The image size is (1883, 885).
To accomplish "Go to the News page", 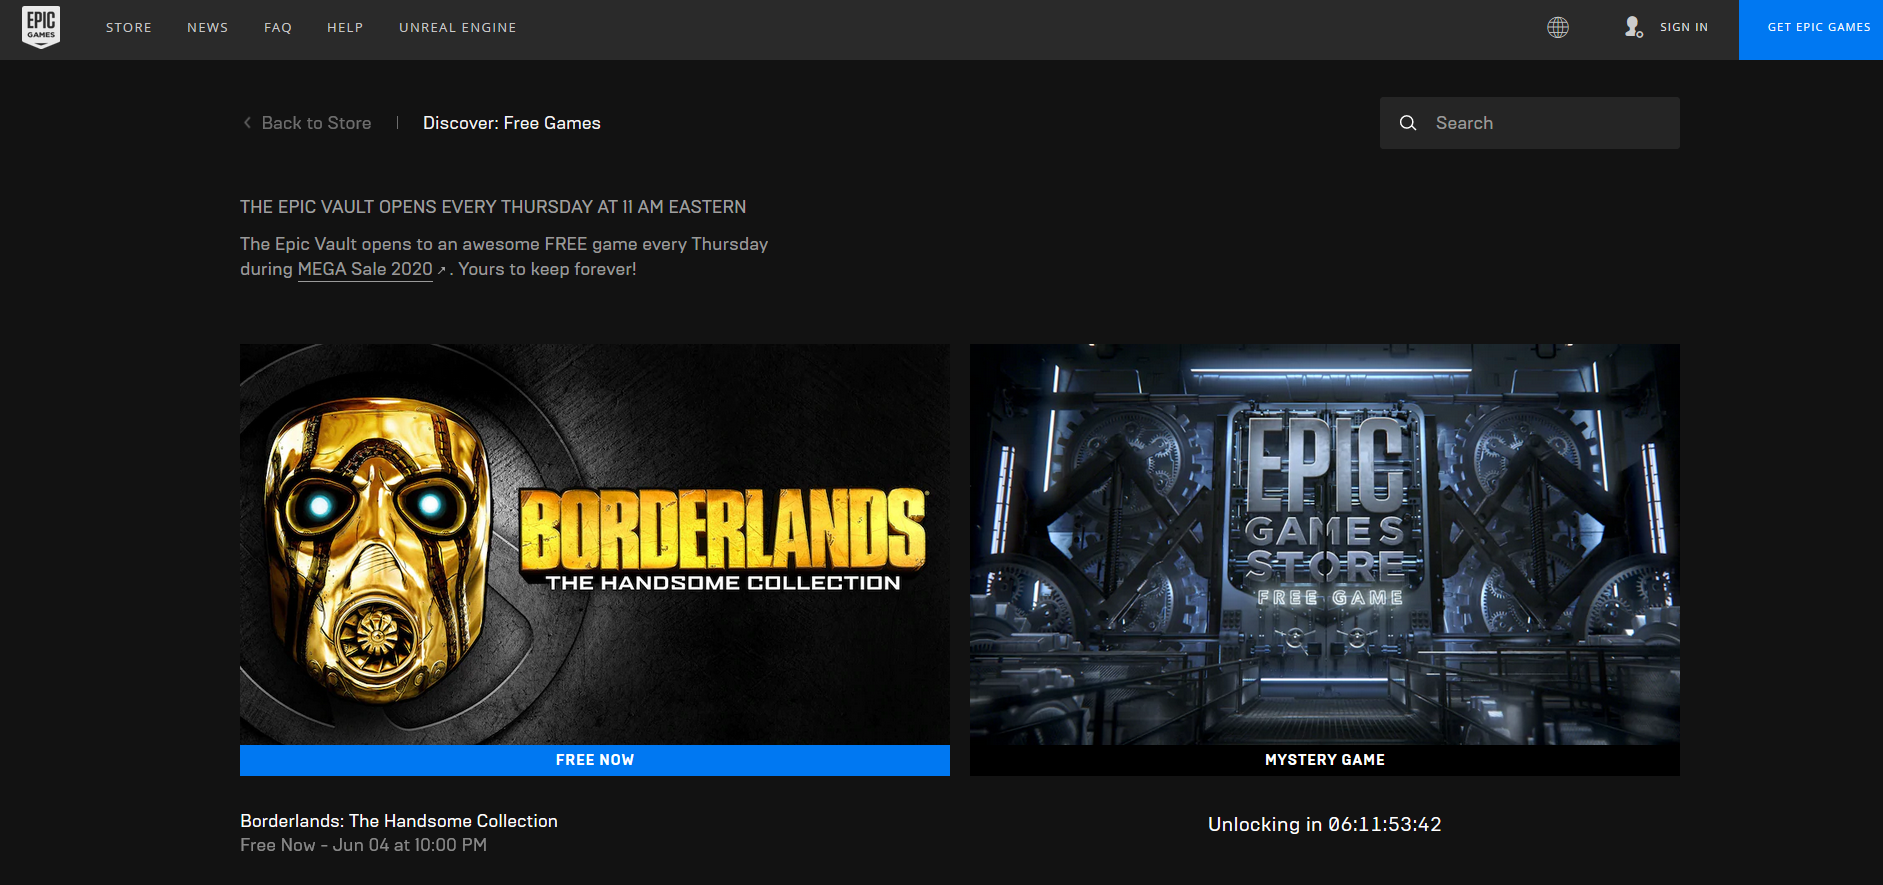I will (207, 27).
